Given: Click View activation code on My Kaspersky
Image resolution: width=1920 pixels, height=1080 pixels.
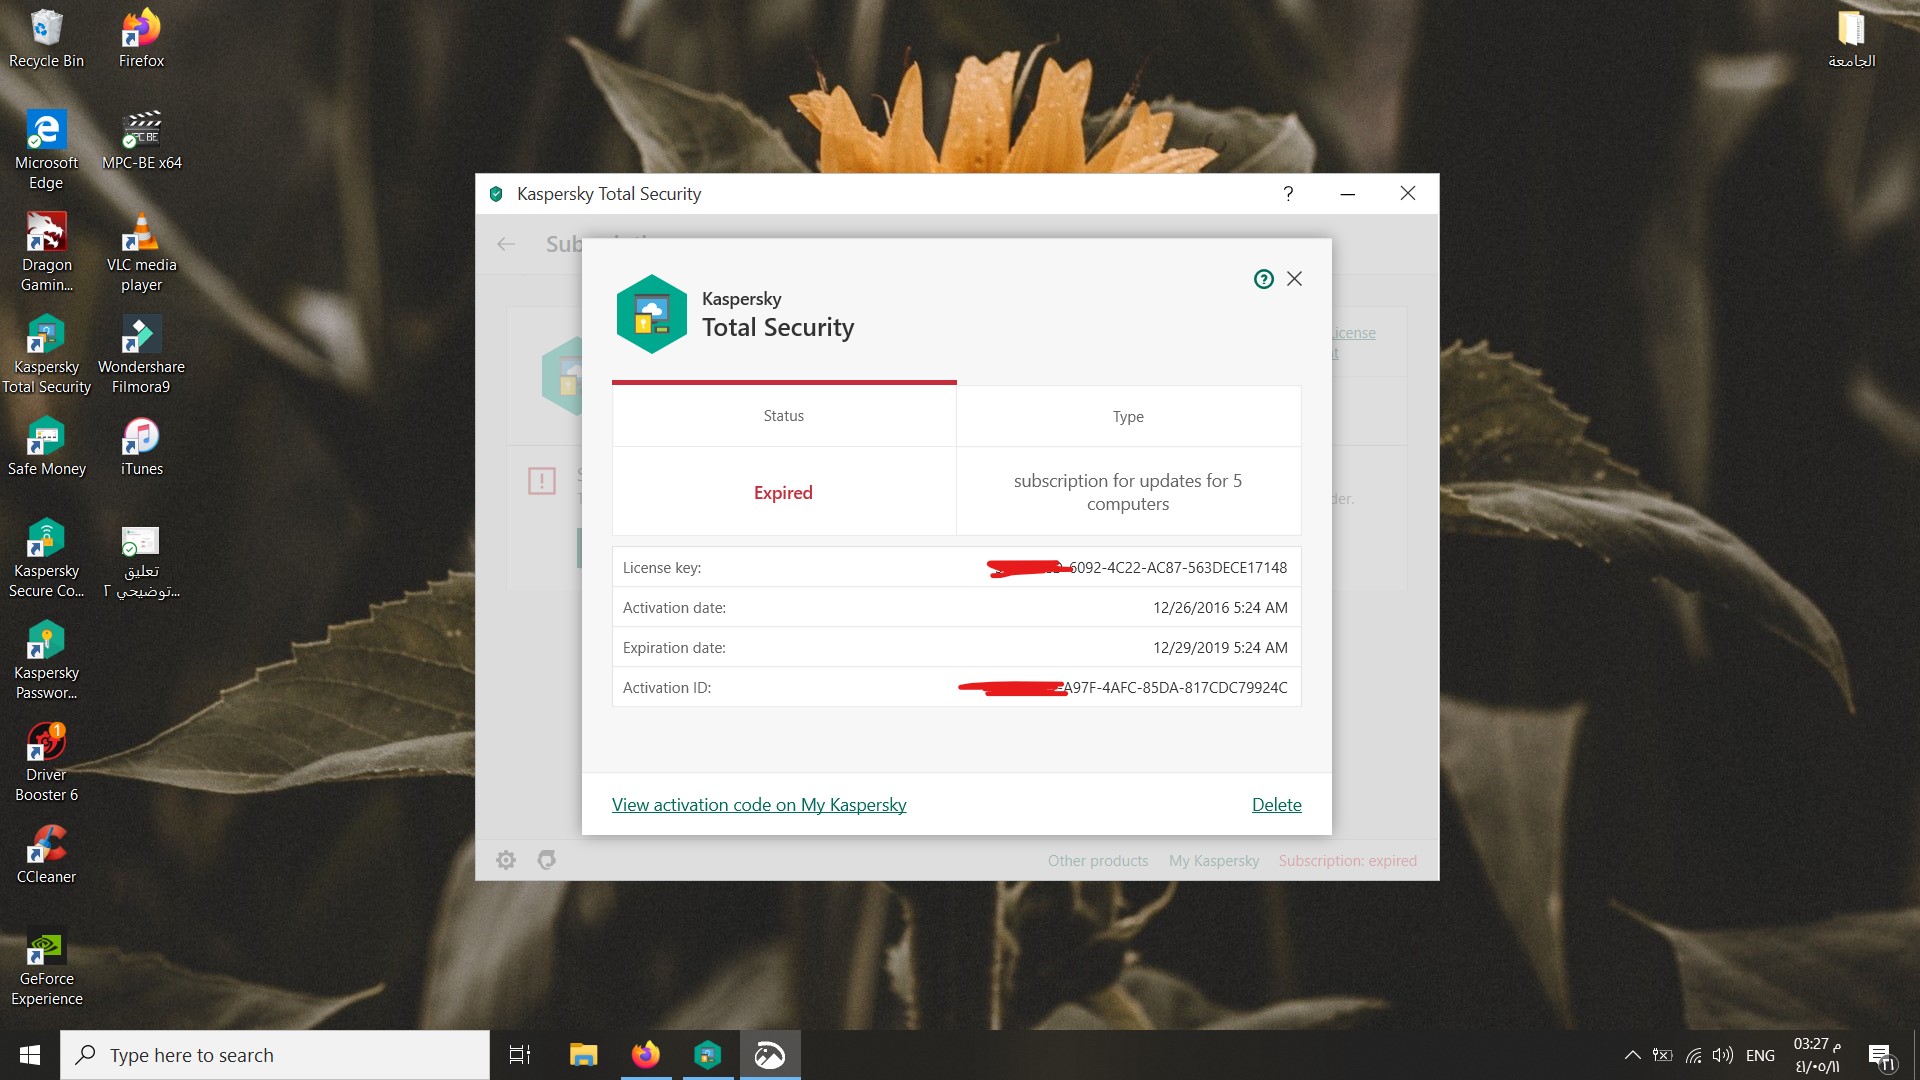Looking at the screenshot, I should (x=759, y=805).
